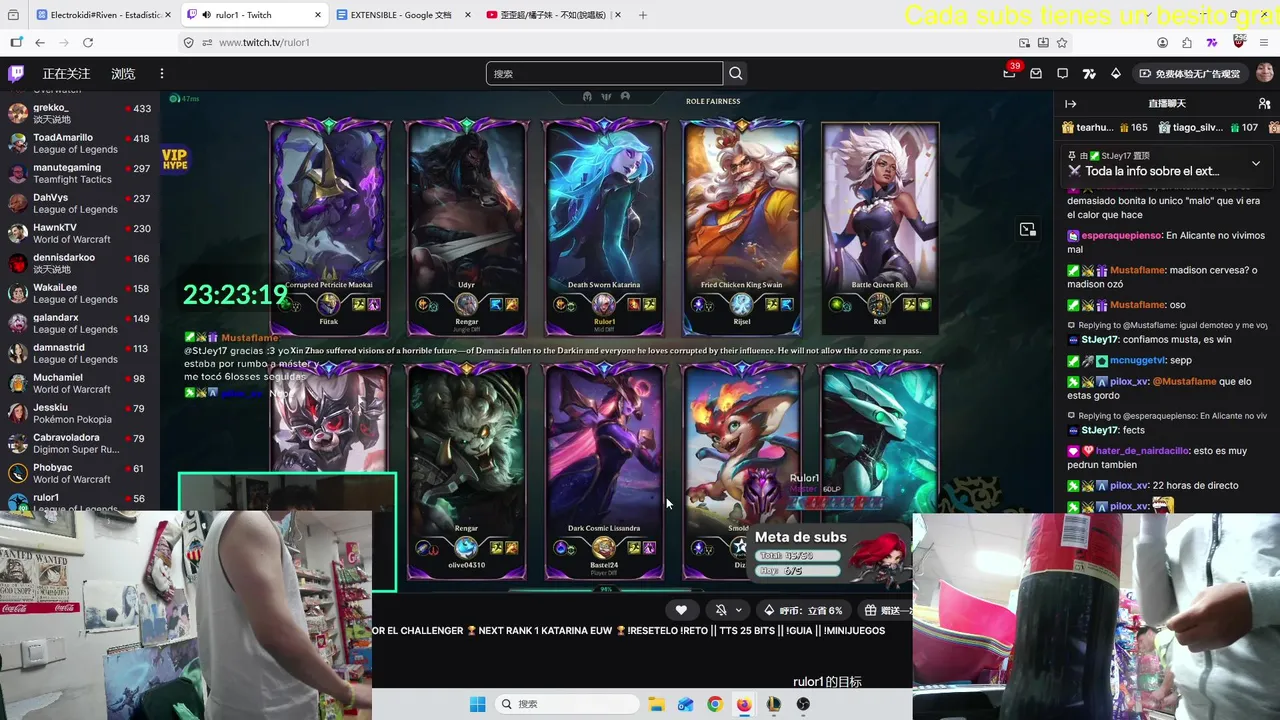Click the Hype Train progress pill
Screen dimensions: 1280x720
click(x=803, y=610)
